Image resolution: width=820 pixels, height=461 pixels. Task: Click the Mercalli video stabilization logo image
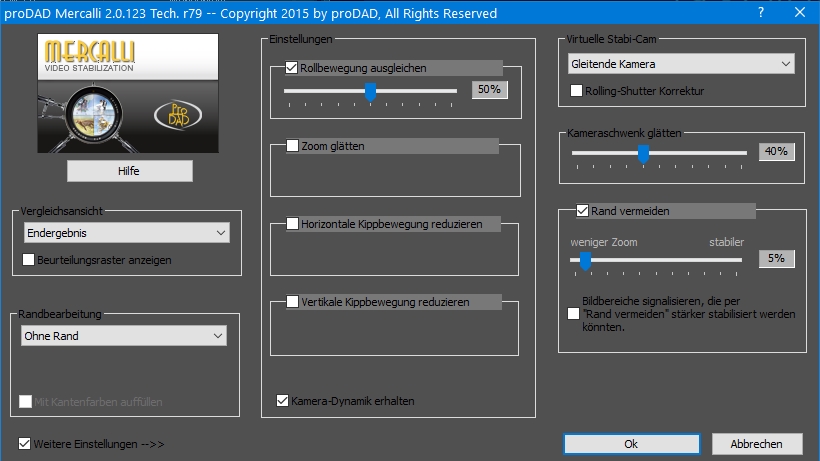(128, 94)
